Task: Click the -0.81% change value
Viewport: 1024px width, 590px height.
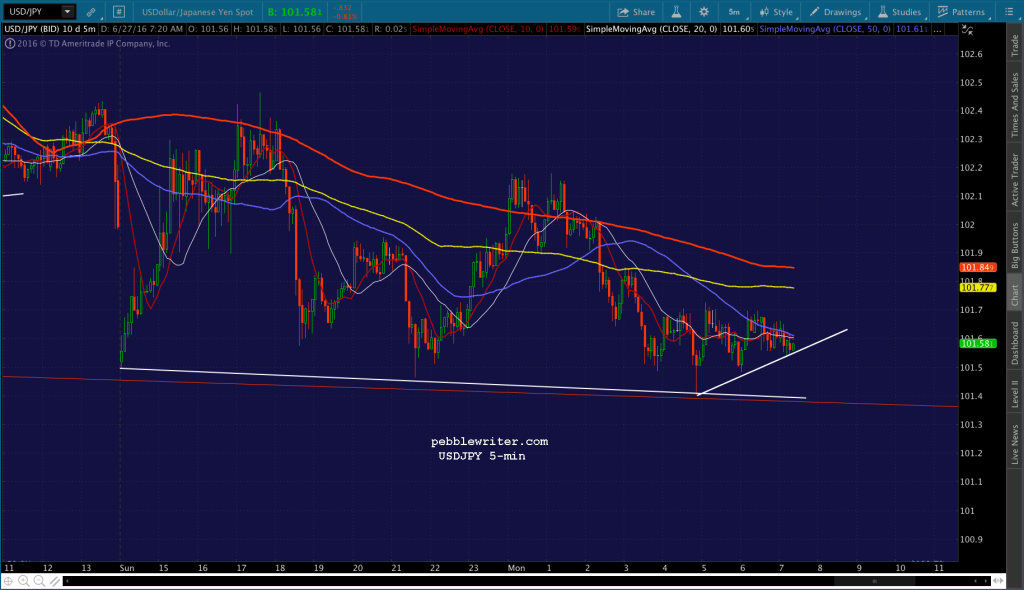Action: (344, 16)
